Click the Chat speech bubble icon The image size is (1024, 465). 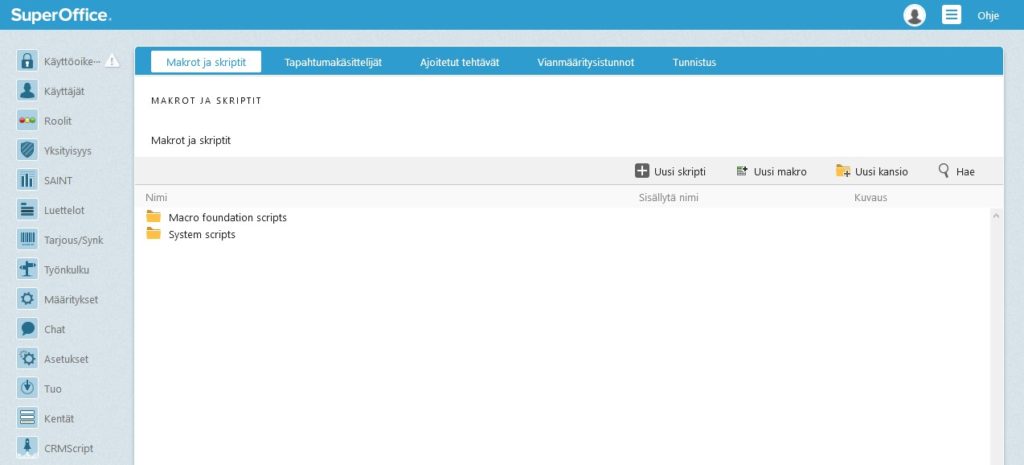(28, 329)
